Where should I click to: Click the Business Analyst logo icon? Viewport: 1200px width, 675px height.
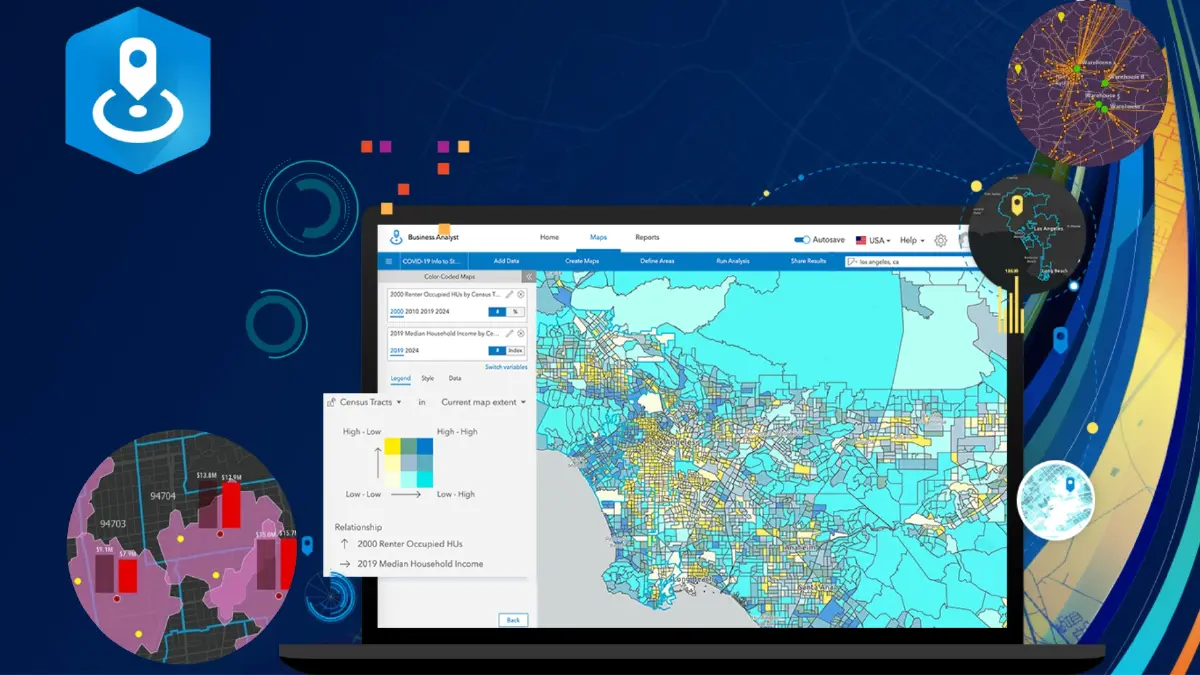pos(396,238)
